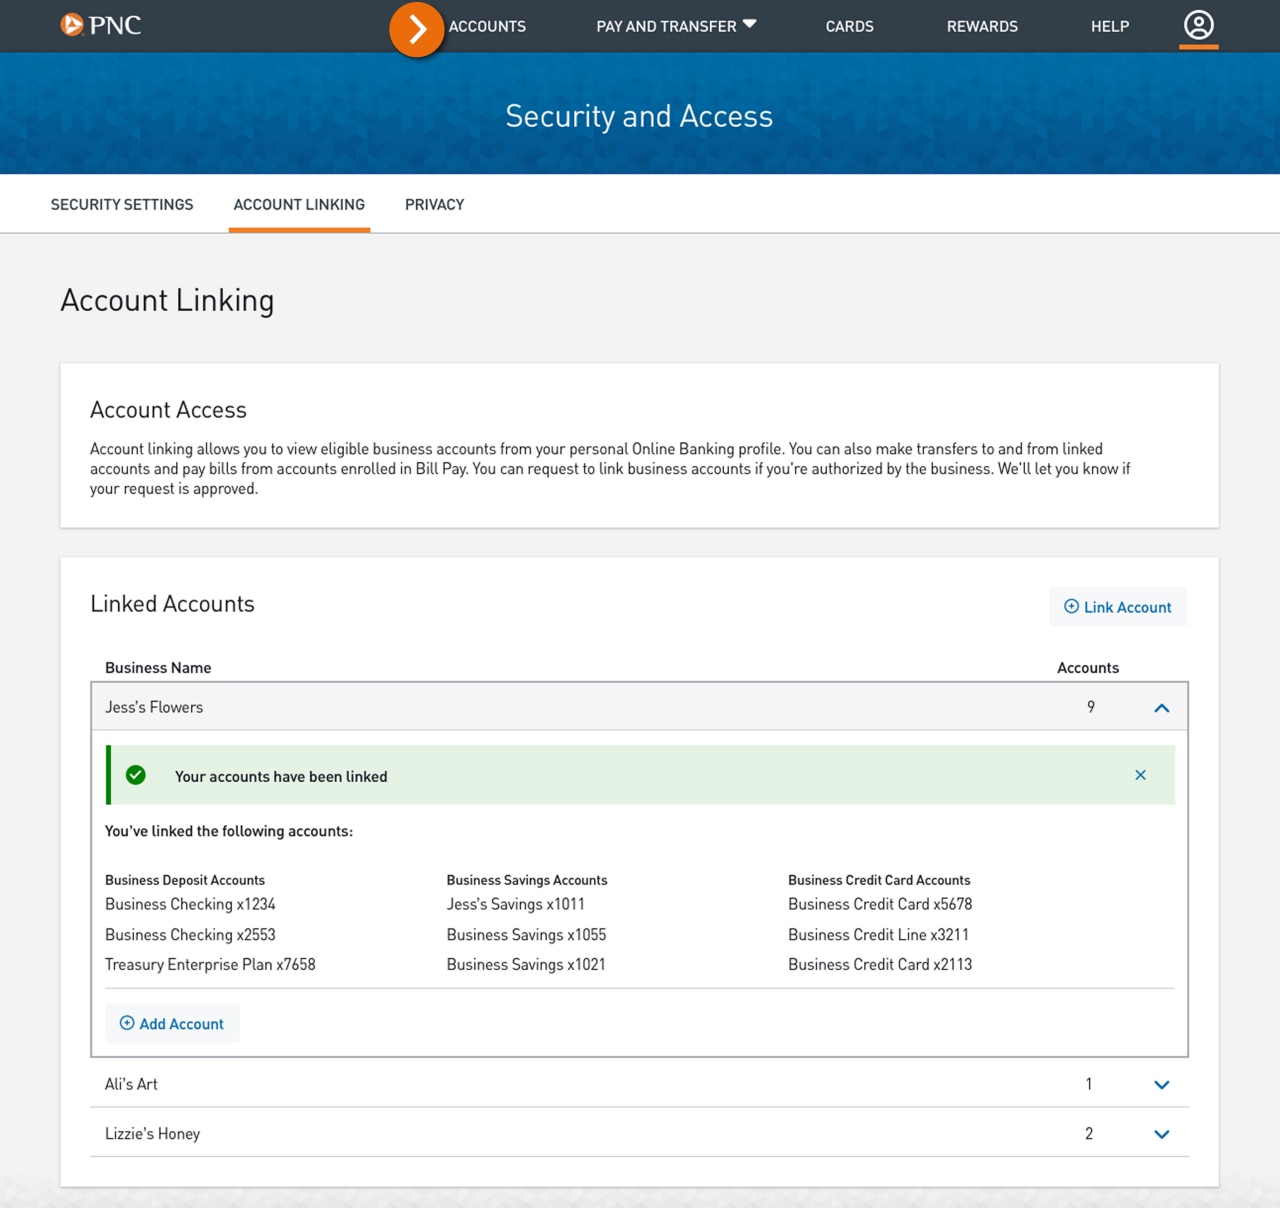Select Business Checking x1234 account
Viewport: 1280px width, 1208px height.
[190, 903]
